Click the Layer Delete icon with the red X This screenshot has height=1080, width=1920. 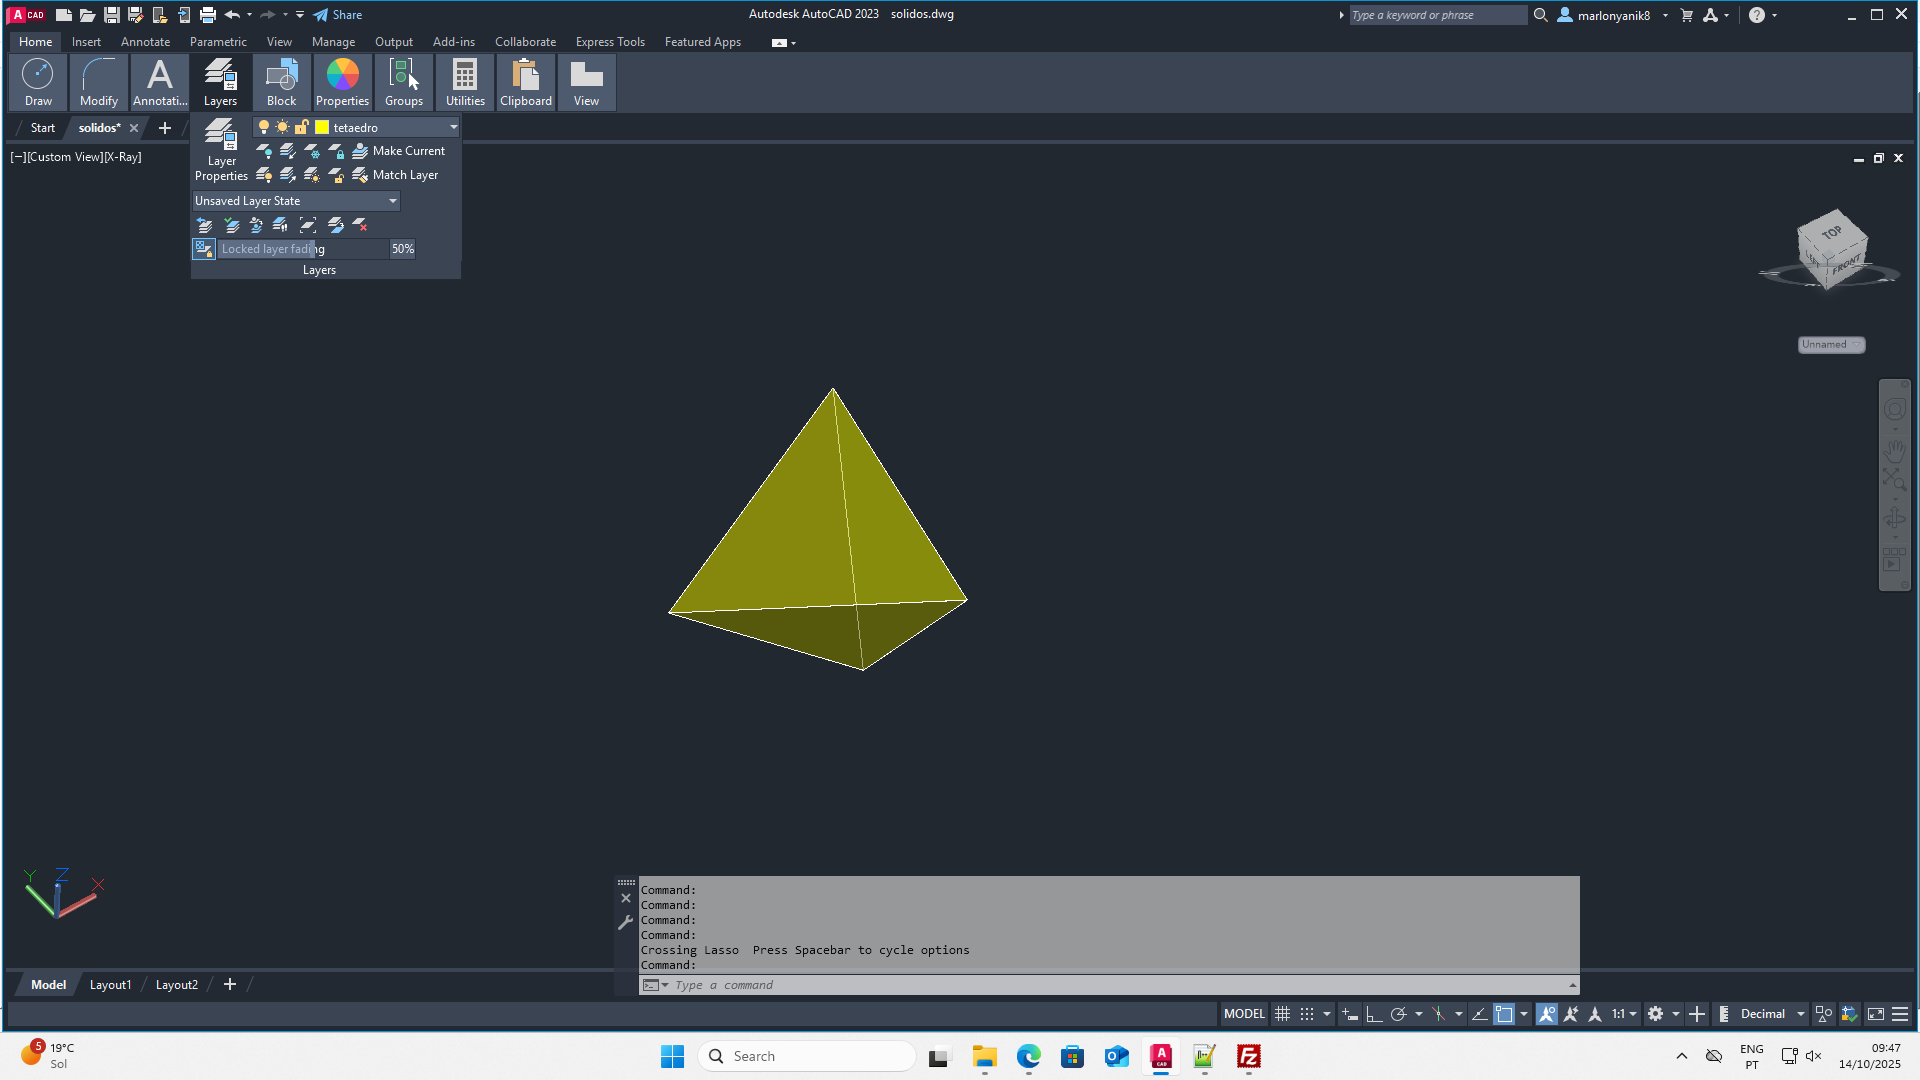pyautogui.click(x=360, y=225)
